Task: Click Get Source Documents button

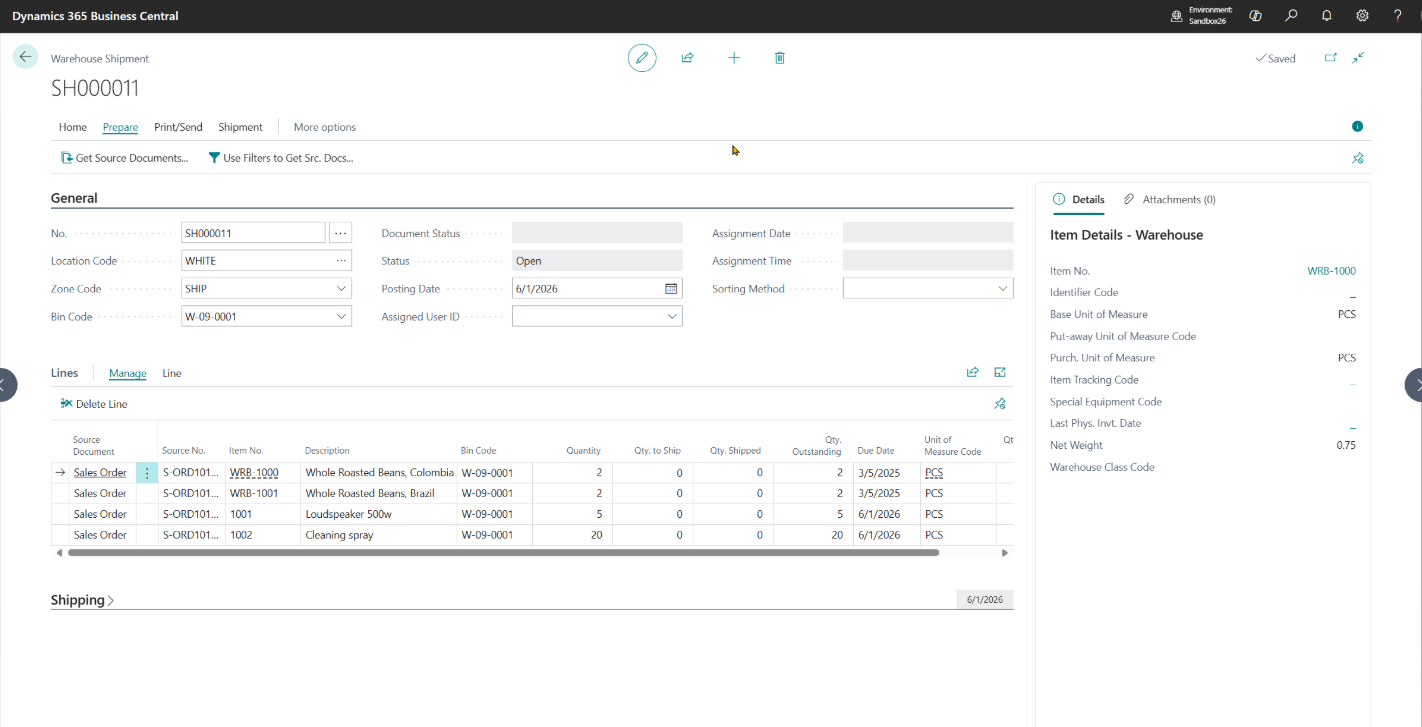Action: (x=125, y=158)
